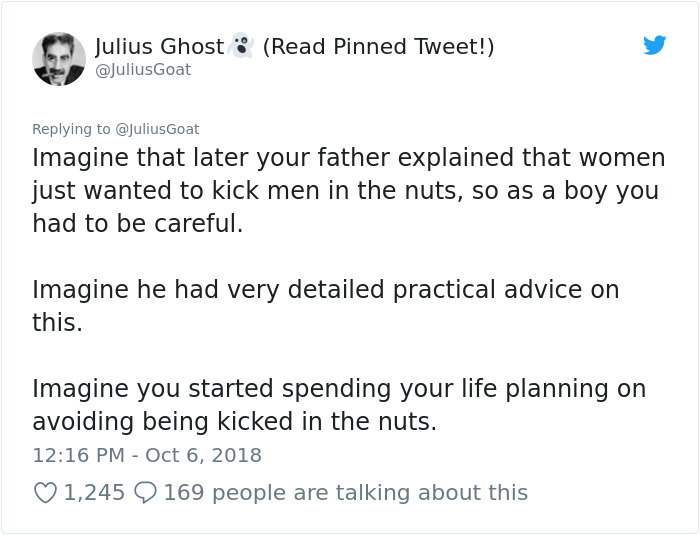Click the Twitter bird logo icon
The width and height of the screenshot is (700, 535).
click(654, 45)
